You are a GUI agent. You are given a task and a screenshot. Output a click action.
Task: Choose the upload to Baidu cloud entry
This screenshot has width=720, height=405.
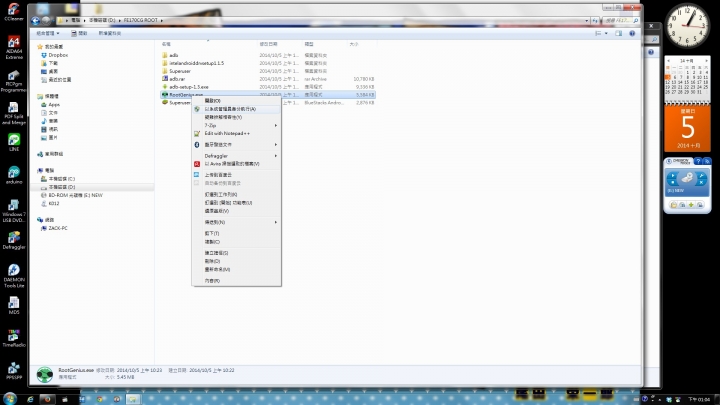[x=236, y=175]
